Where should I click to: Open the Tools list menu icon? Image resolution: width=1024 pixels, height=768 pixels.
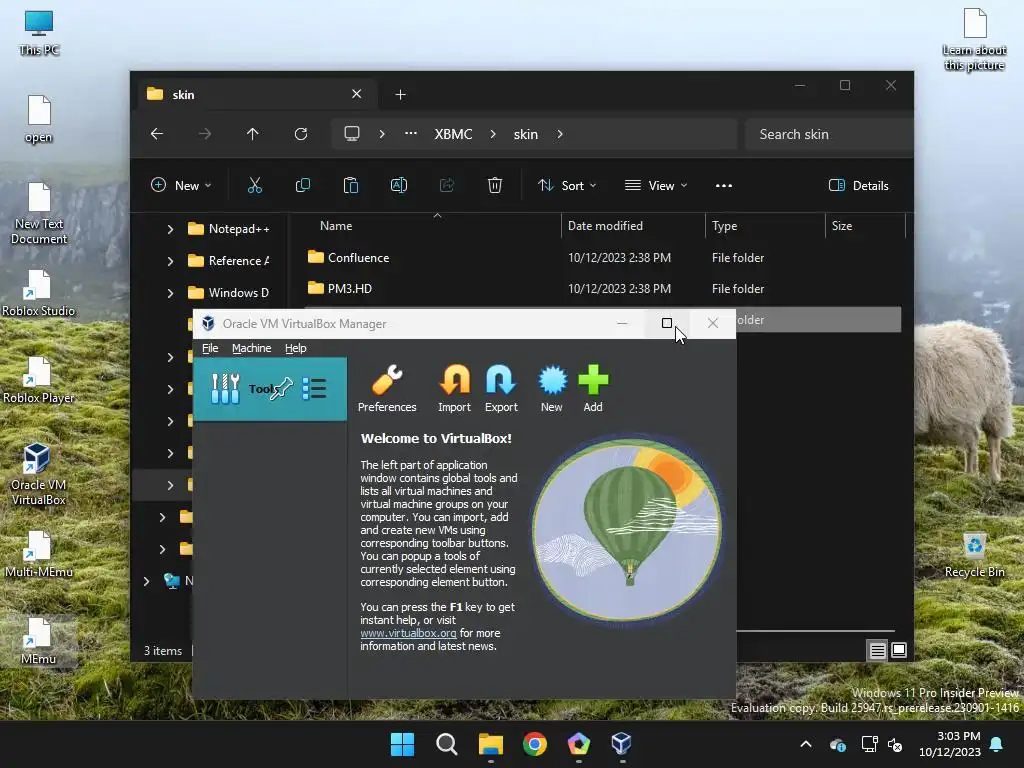(x=314, y=389)
